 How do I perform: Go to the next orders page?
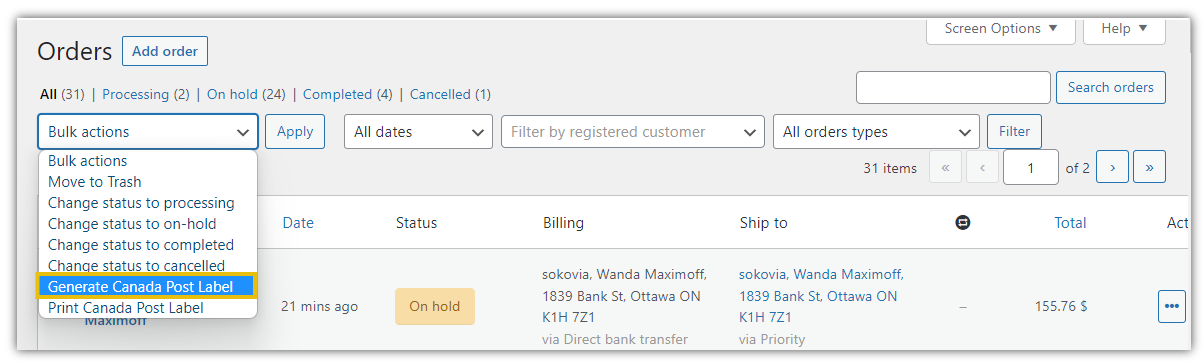[1112, 168]
